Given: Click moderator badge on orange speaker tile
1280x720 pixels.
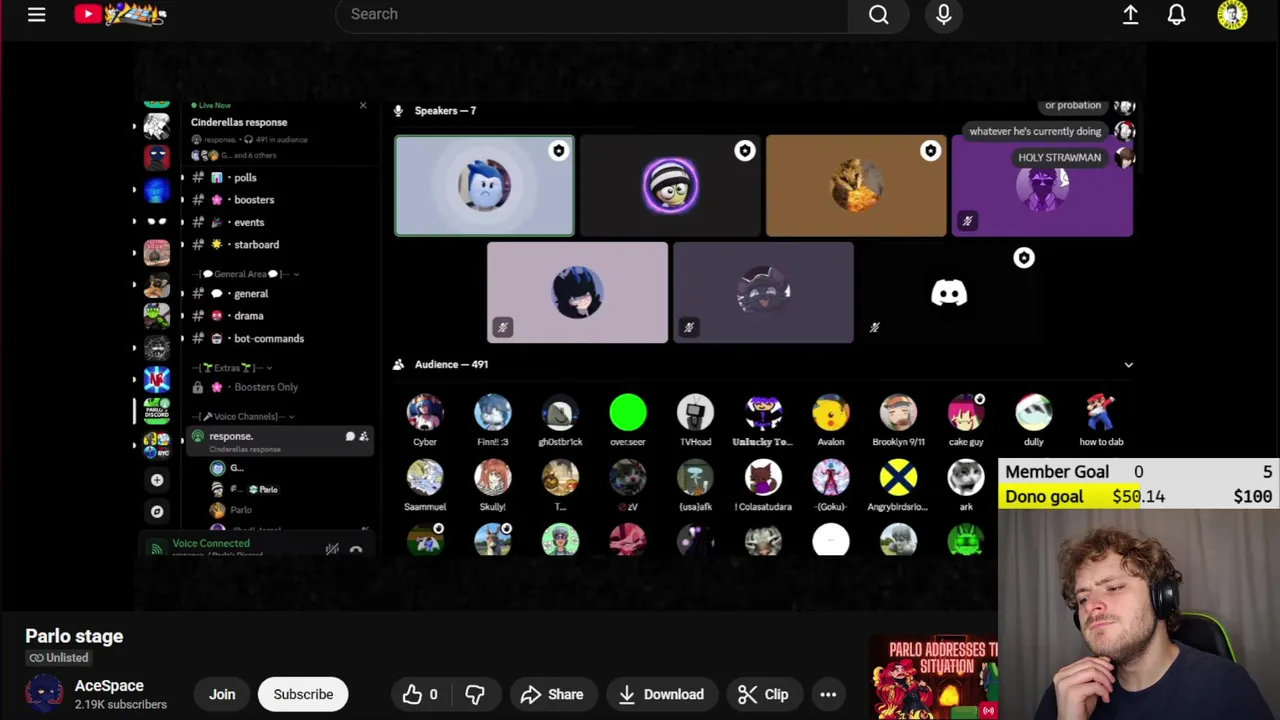Looking at the screenshot, I should point(930,151).
